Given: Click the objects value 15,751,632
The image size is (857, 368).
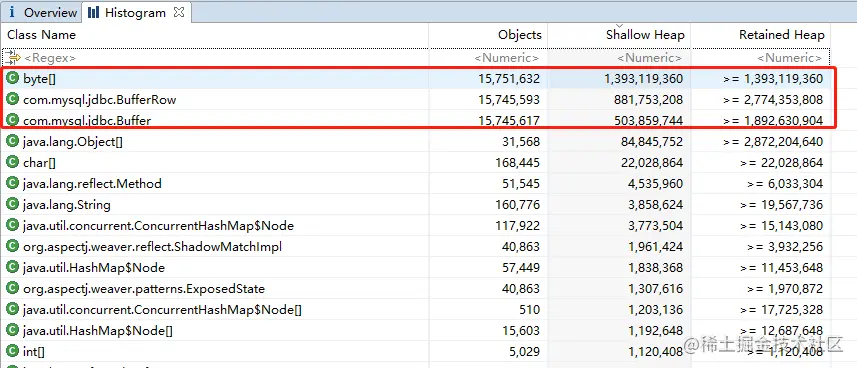Looking at the screenshot, I should [509, 79].
